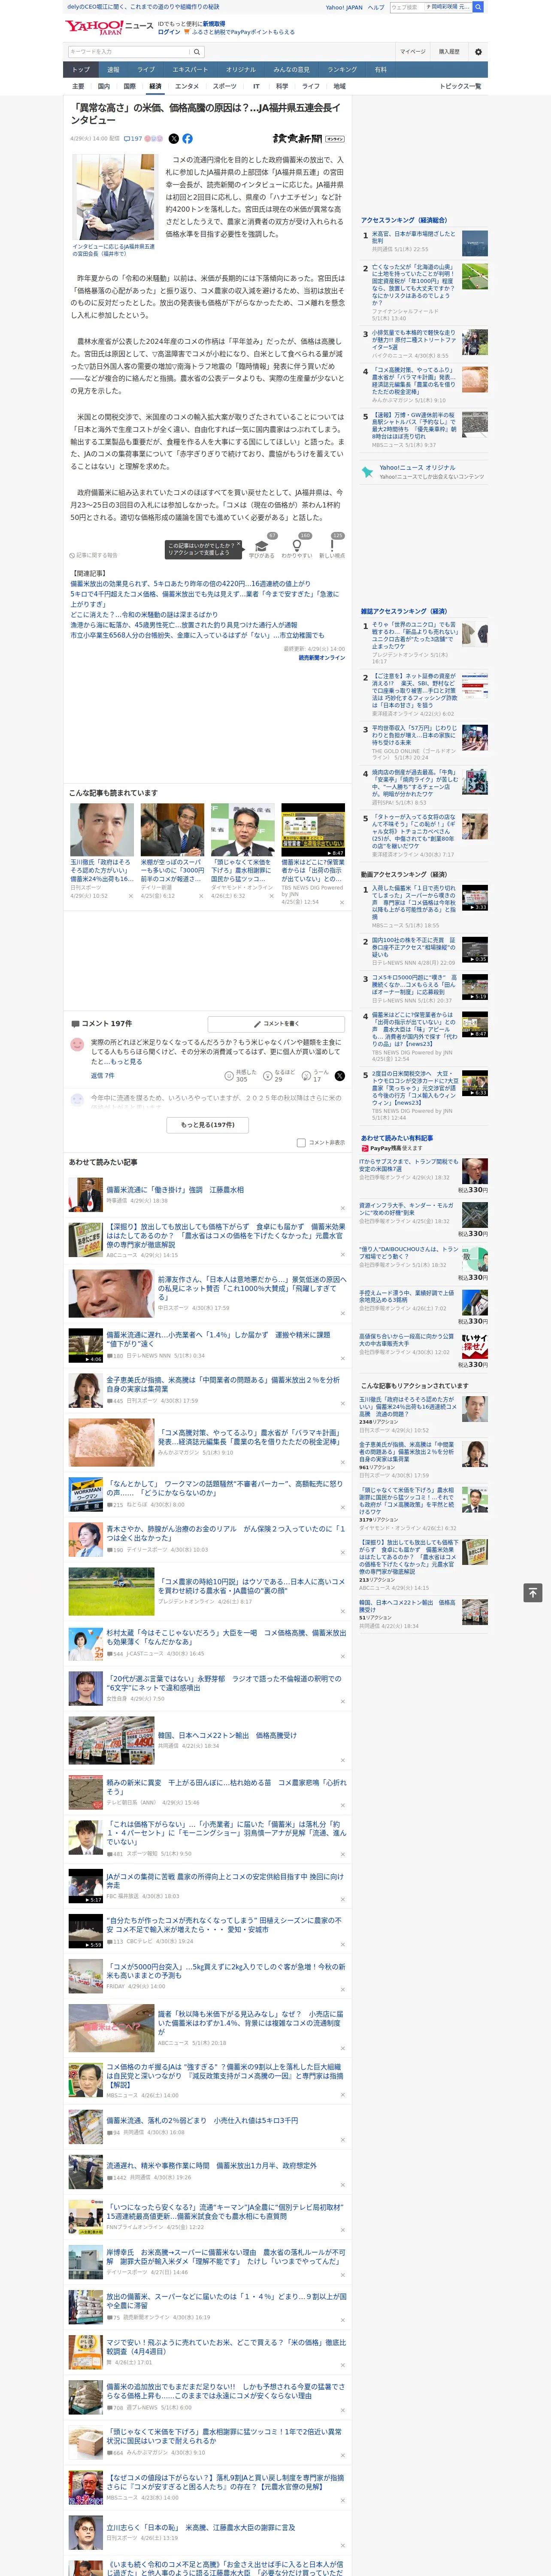Select the トップ navigation tab
Image resolution: width=551 pixels, height=2576 pixels.
point(81,69)
